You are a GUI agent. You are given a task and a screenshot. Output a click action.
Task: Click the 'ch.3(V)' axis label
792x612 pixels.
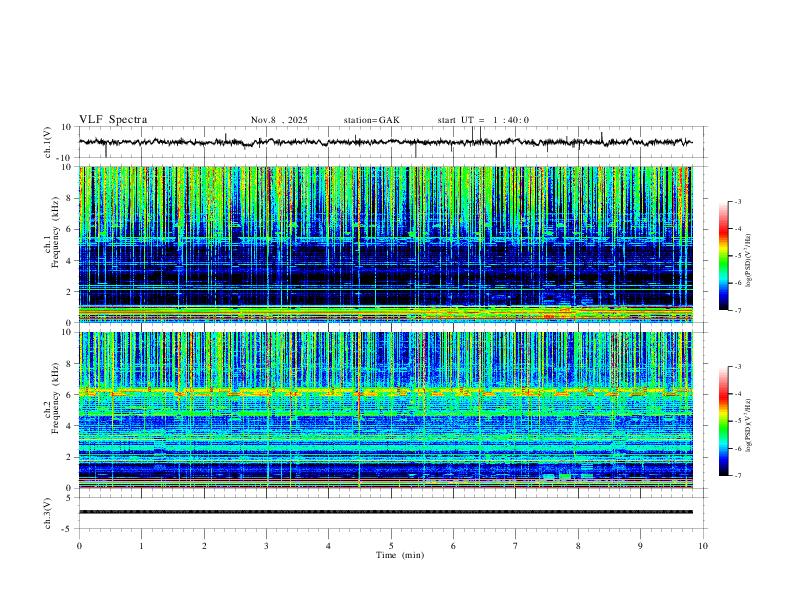48,514
